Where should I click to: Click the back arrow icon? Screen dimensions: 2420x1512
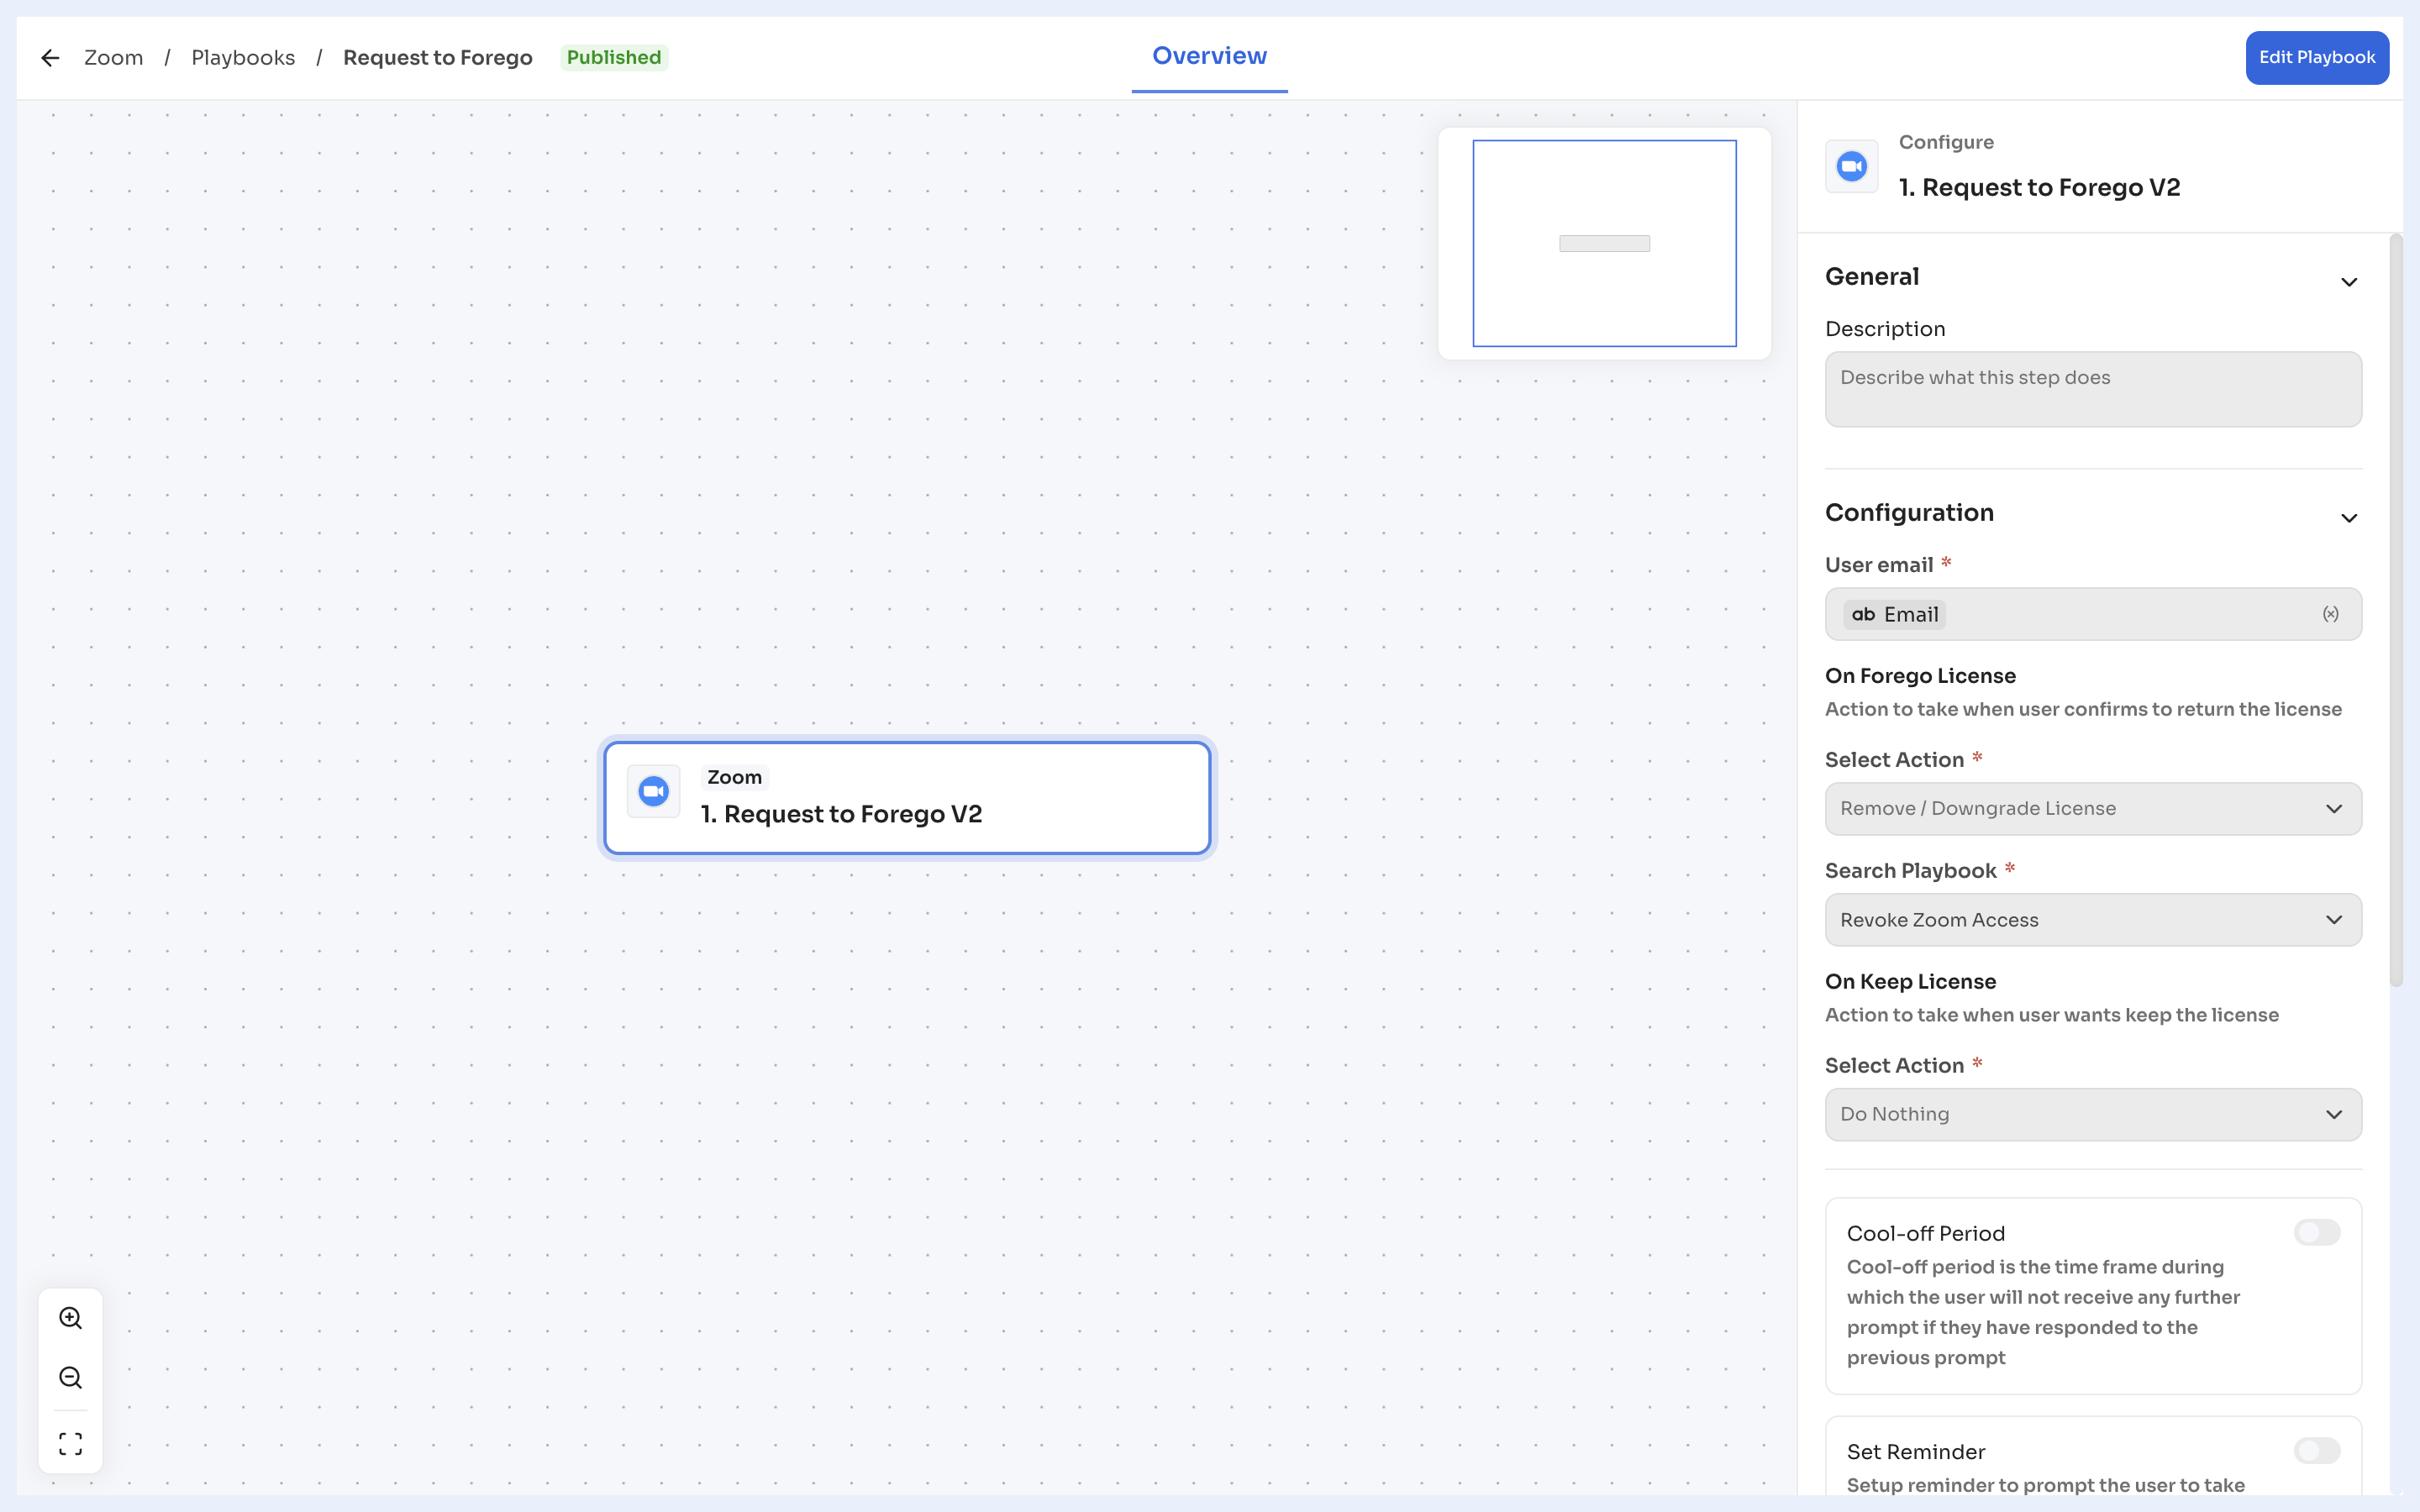pos(50,58)
